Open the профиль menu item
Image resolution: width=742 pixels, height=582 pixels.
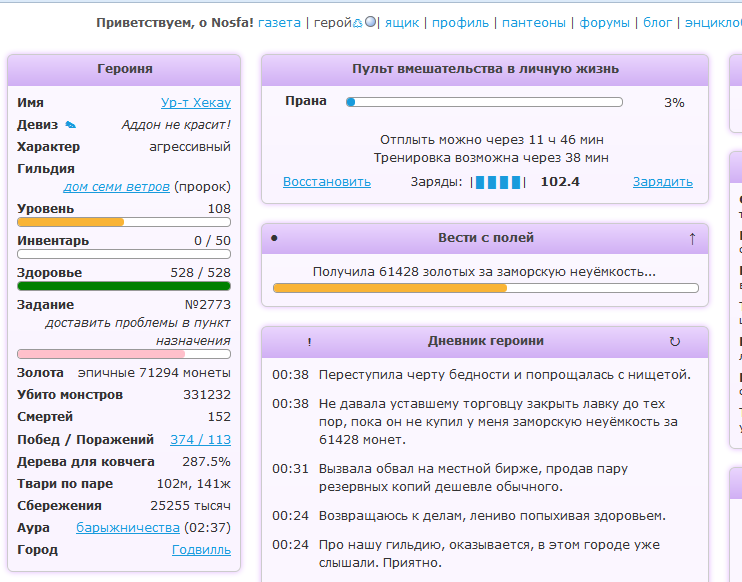tap(460, 22)
